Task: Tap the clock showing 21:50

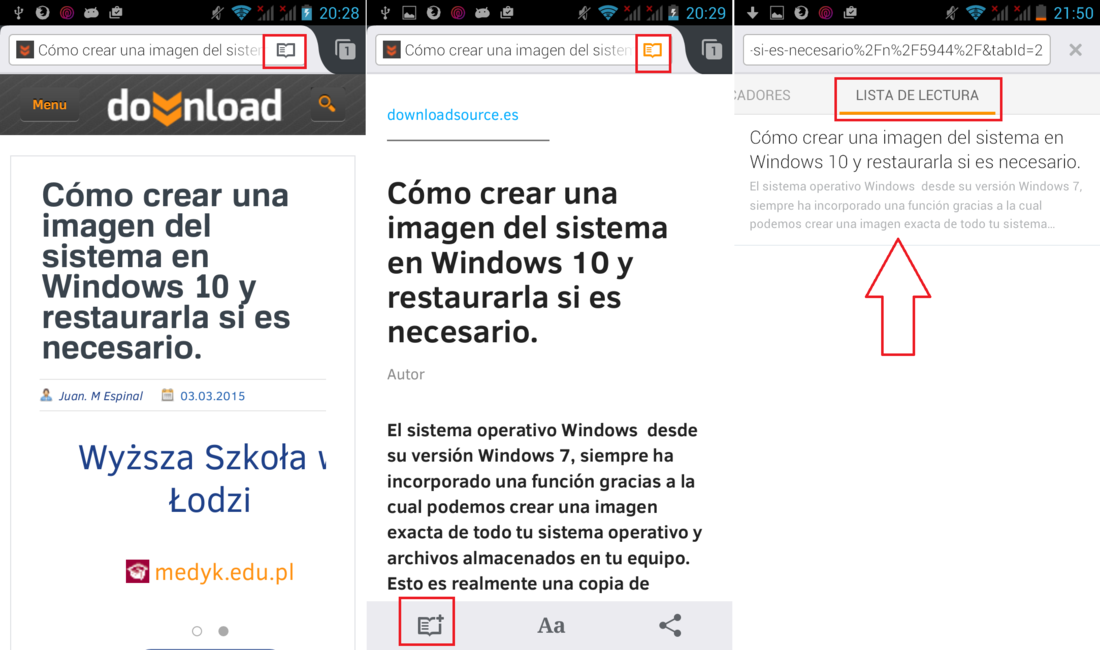Action: (x=1073, y=13)
